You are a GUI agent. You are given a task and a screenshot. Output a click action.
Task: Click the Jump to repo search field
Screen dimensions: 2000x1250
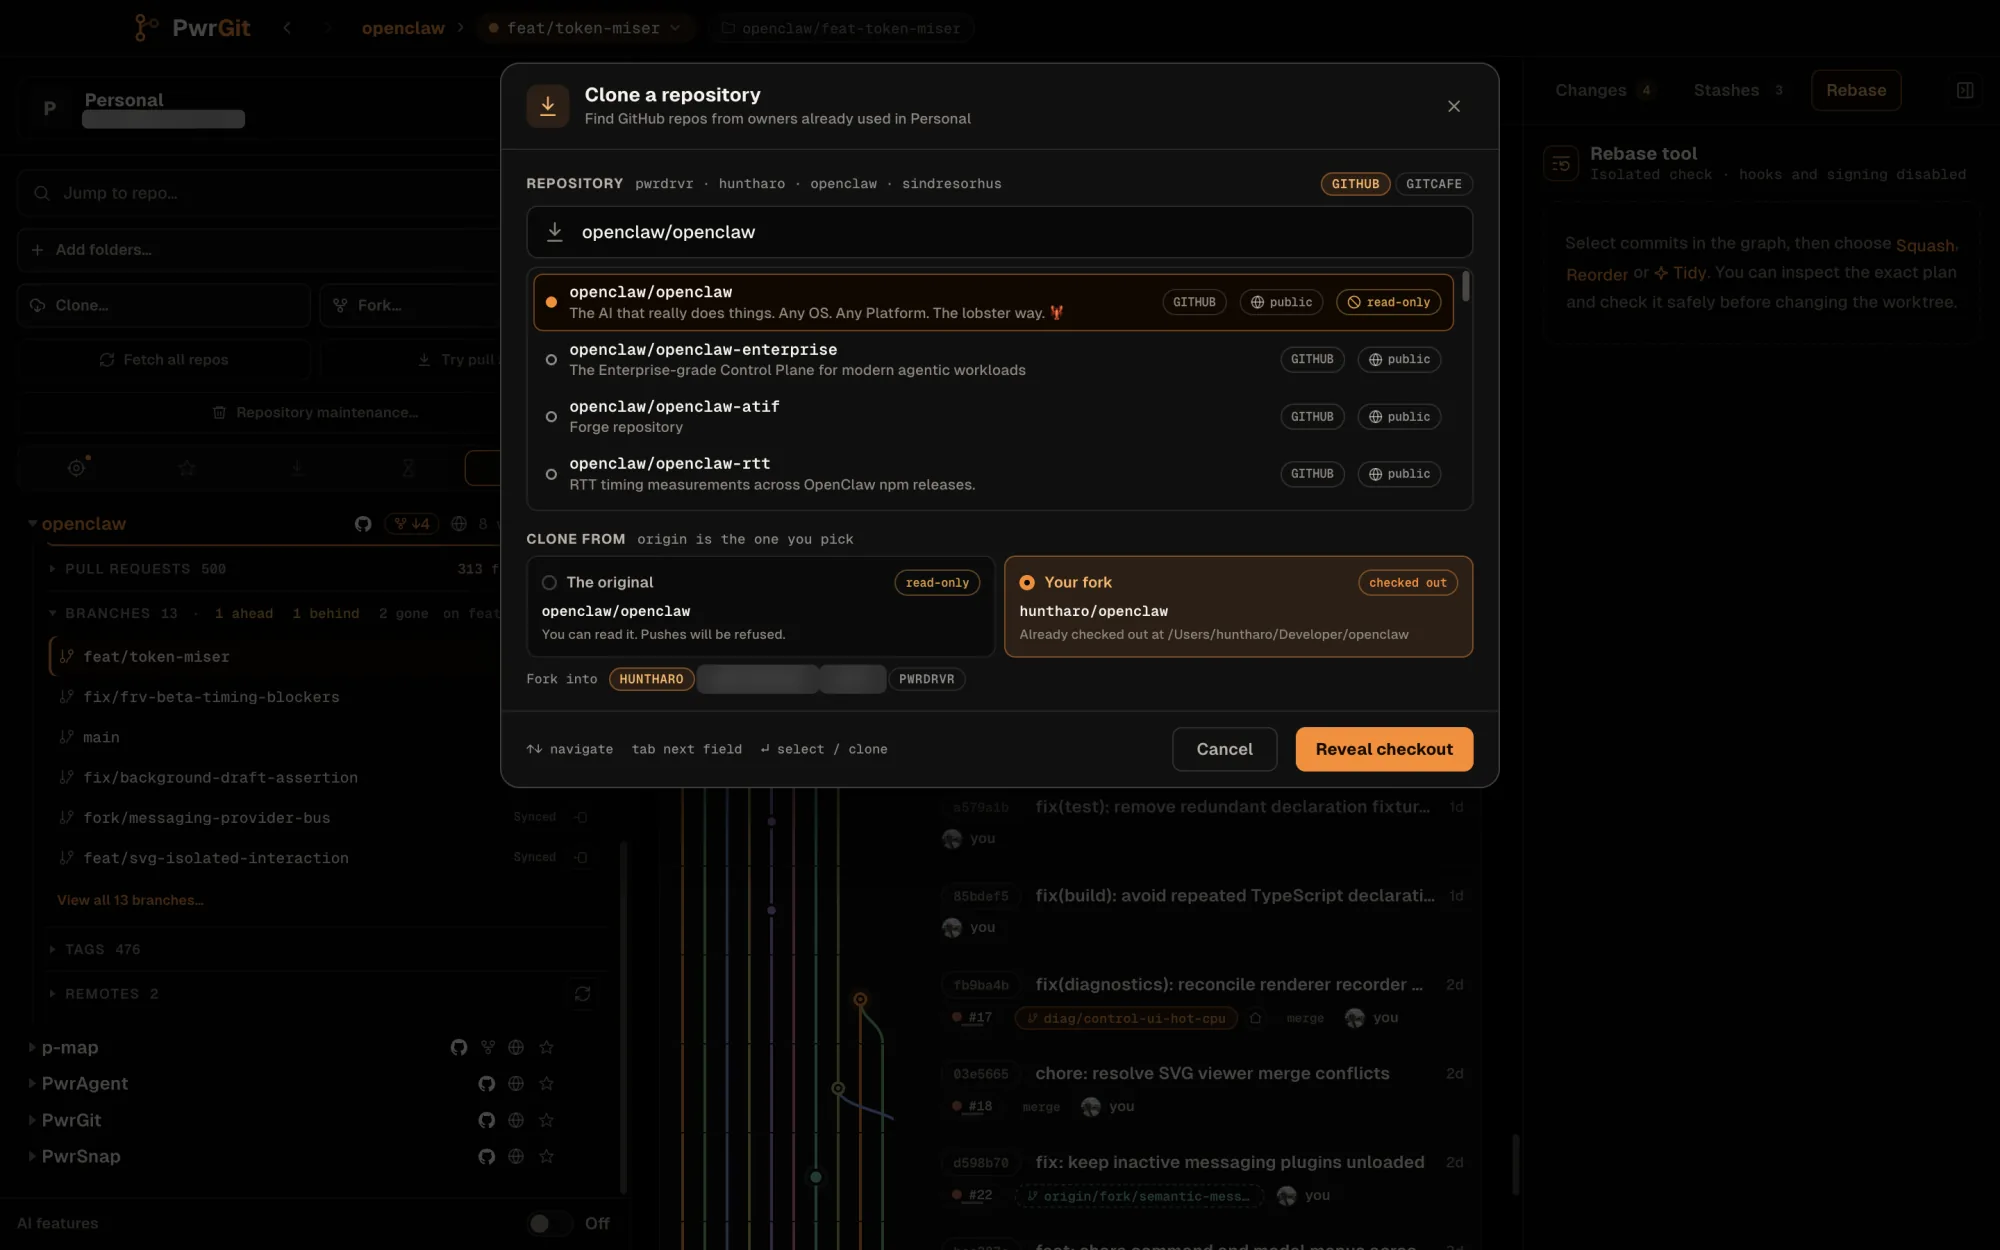(260, 193)
